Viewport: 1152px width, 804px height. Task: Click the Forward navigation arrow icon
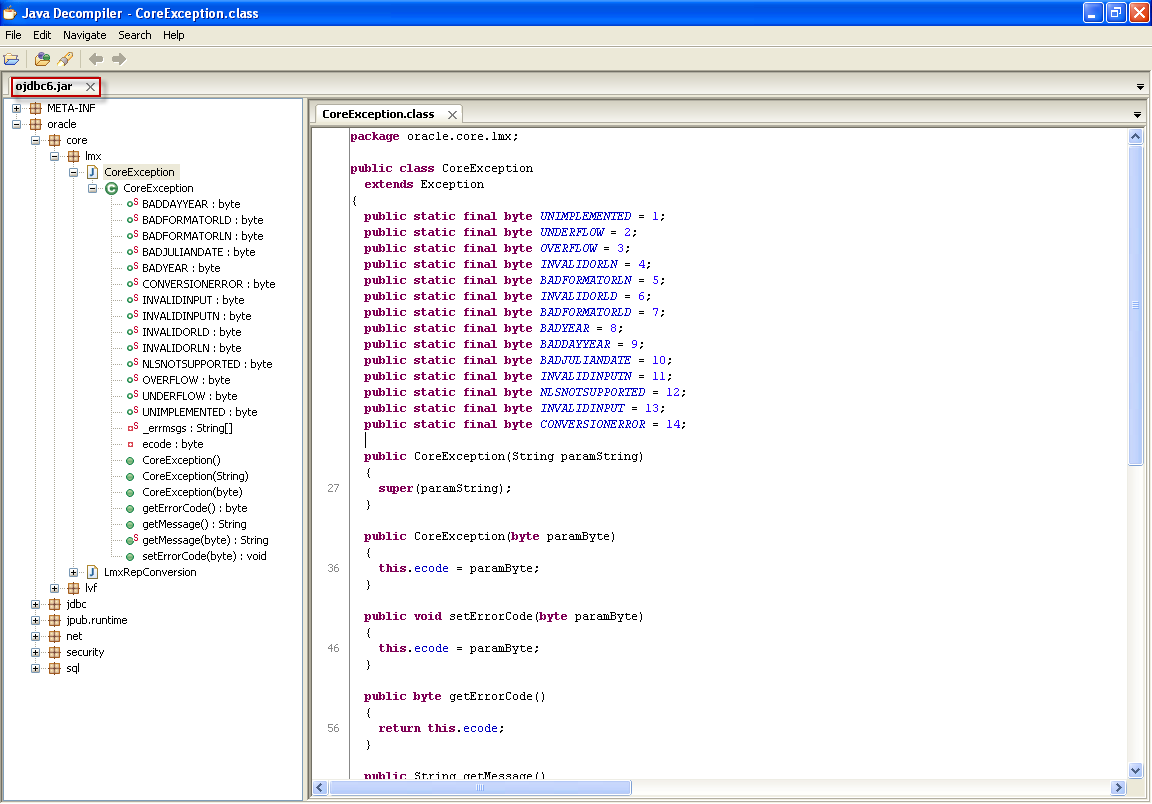(x=118, y=59)
